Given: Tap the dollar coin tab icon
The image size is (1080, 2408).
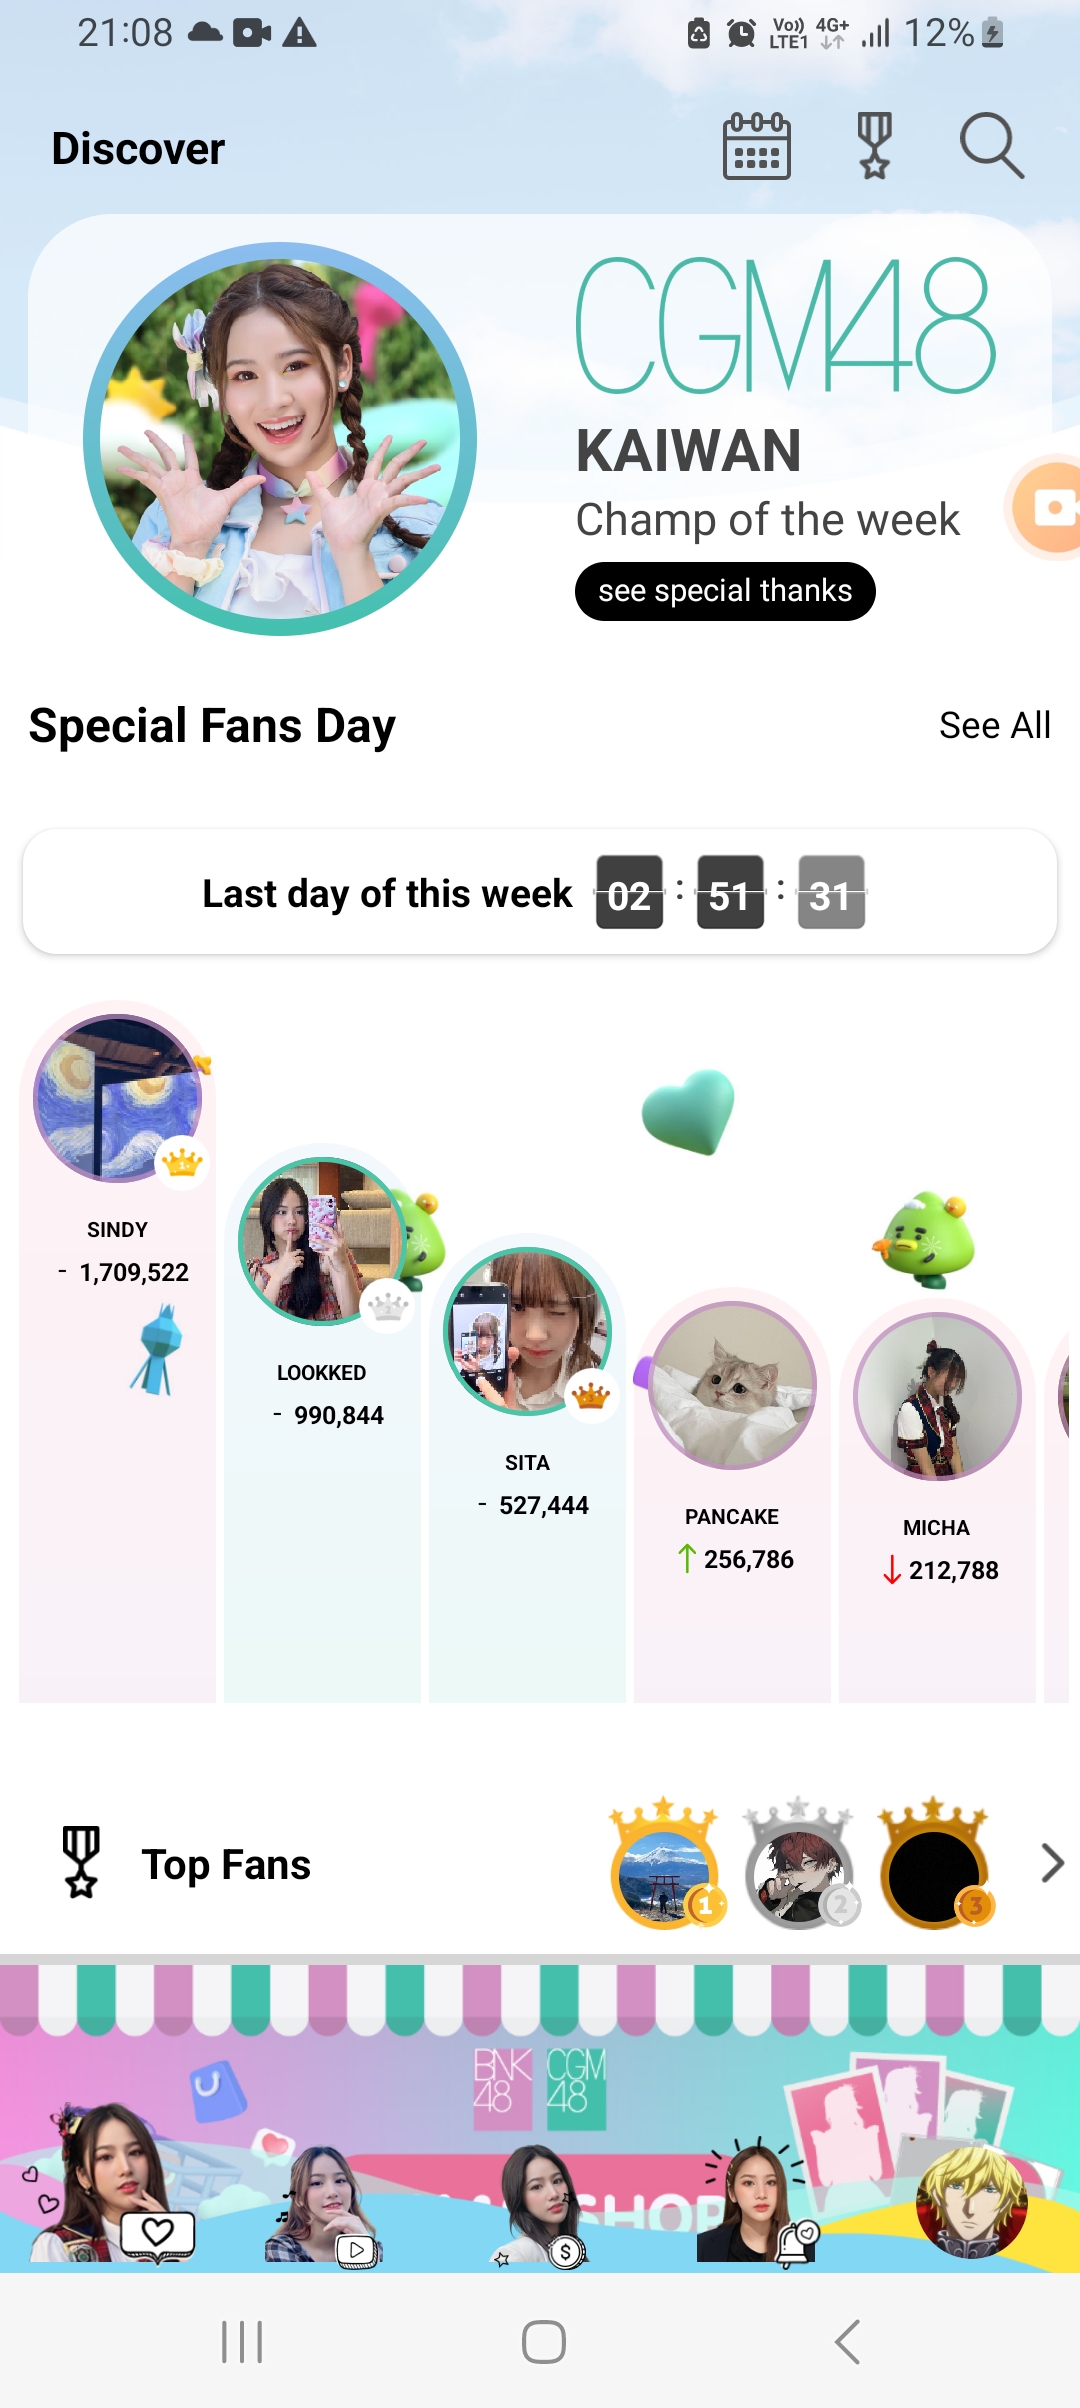Looking at the screenshot, I should tap(566, 2250).
